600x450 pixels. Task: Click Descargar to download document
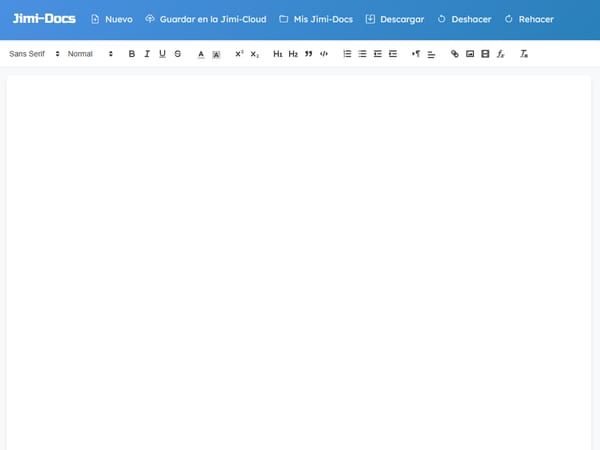(x=395, y=19)
